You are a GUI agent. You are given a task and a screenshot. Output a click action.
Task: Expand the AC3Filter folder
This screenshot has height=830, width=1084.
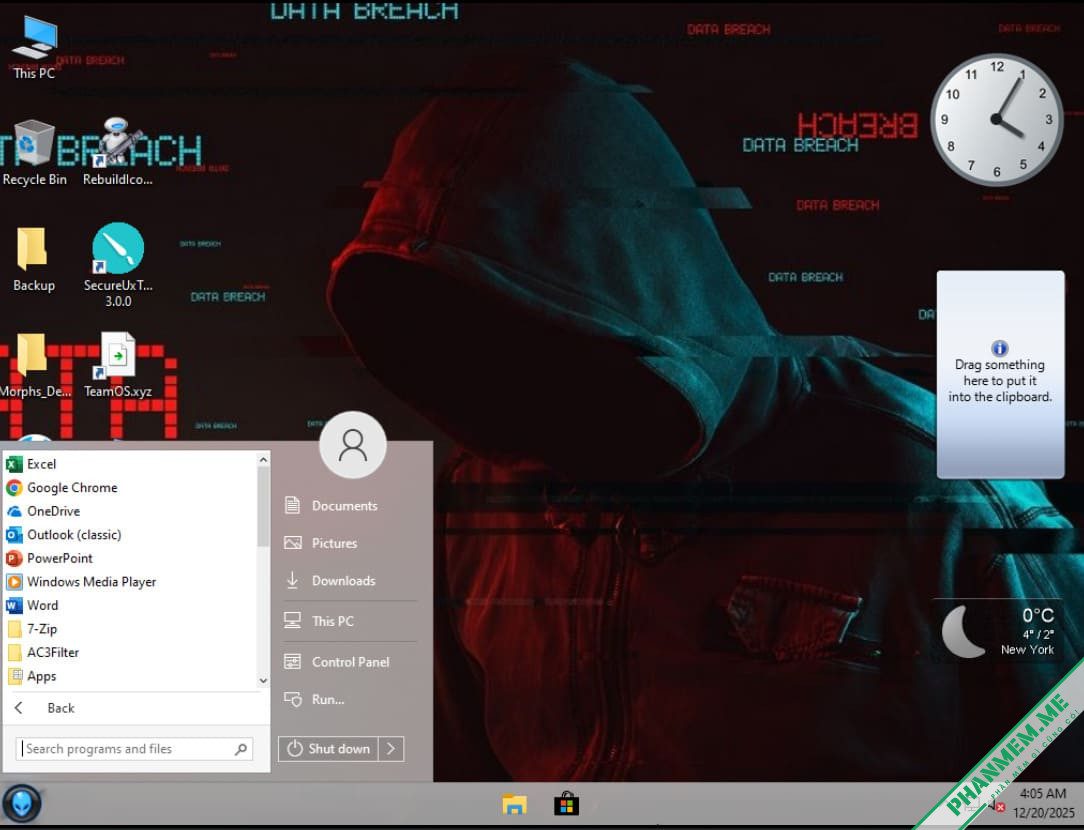(129, 652)
